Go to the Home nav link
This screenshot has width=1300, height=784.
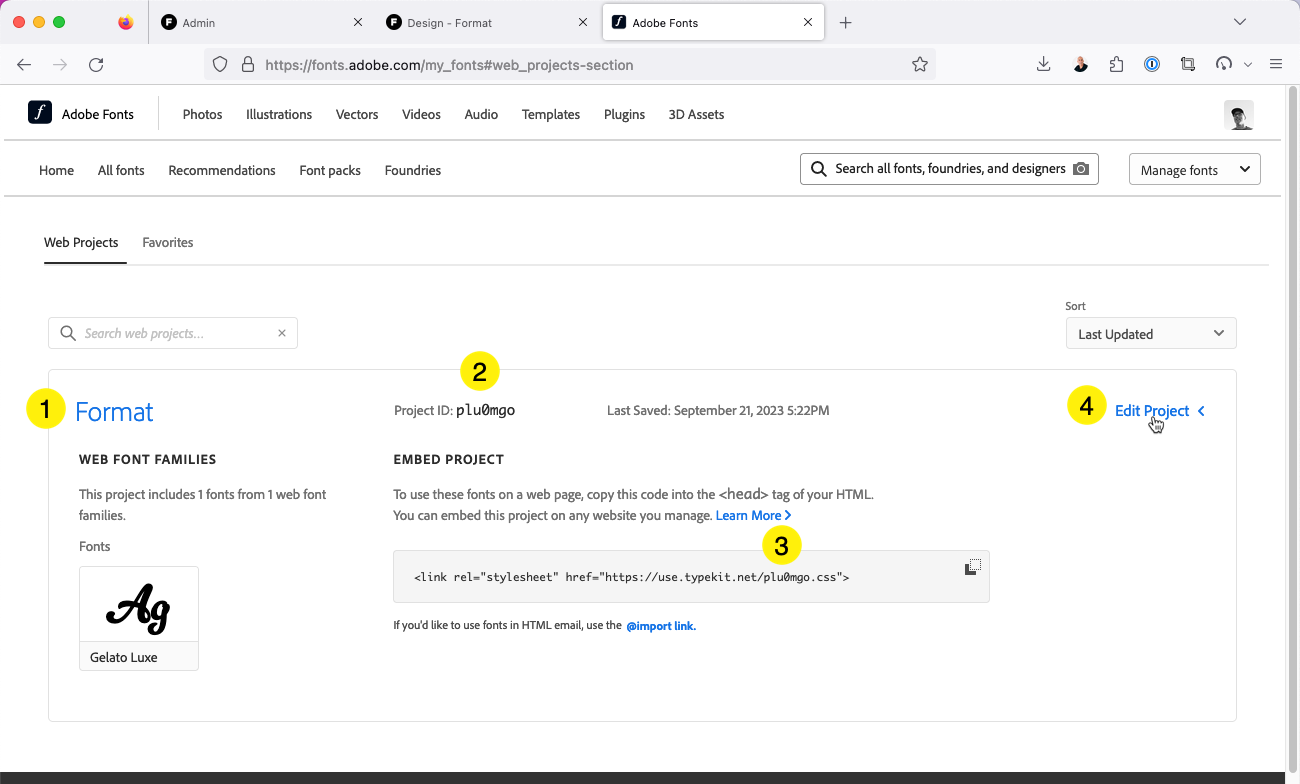(56, 170)
